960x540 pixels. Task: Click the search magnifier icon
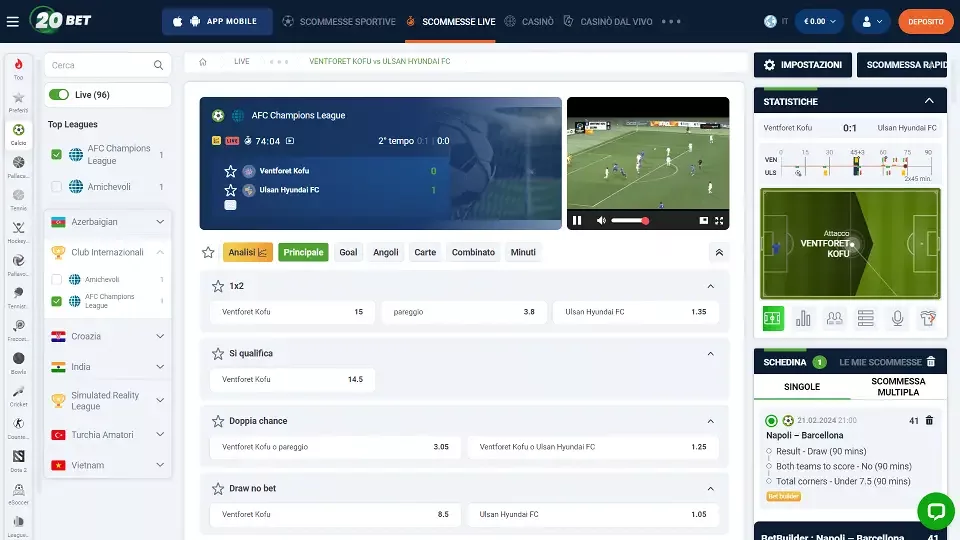click(159, 65)
